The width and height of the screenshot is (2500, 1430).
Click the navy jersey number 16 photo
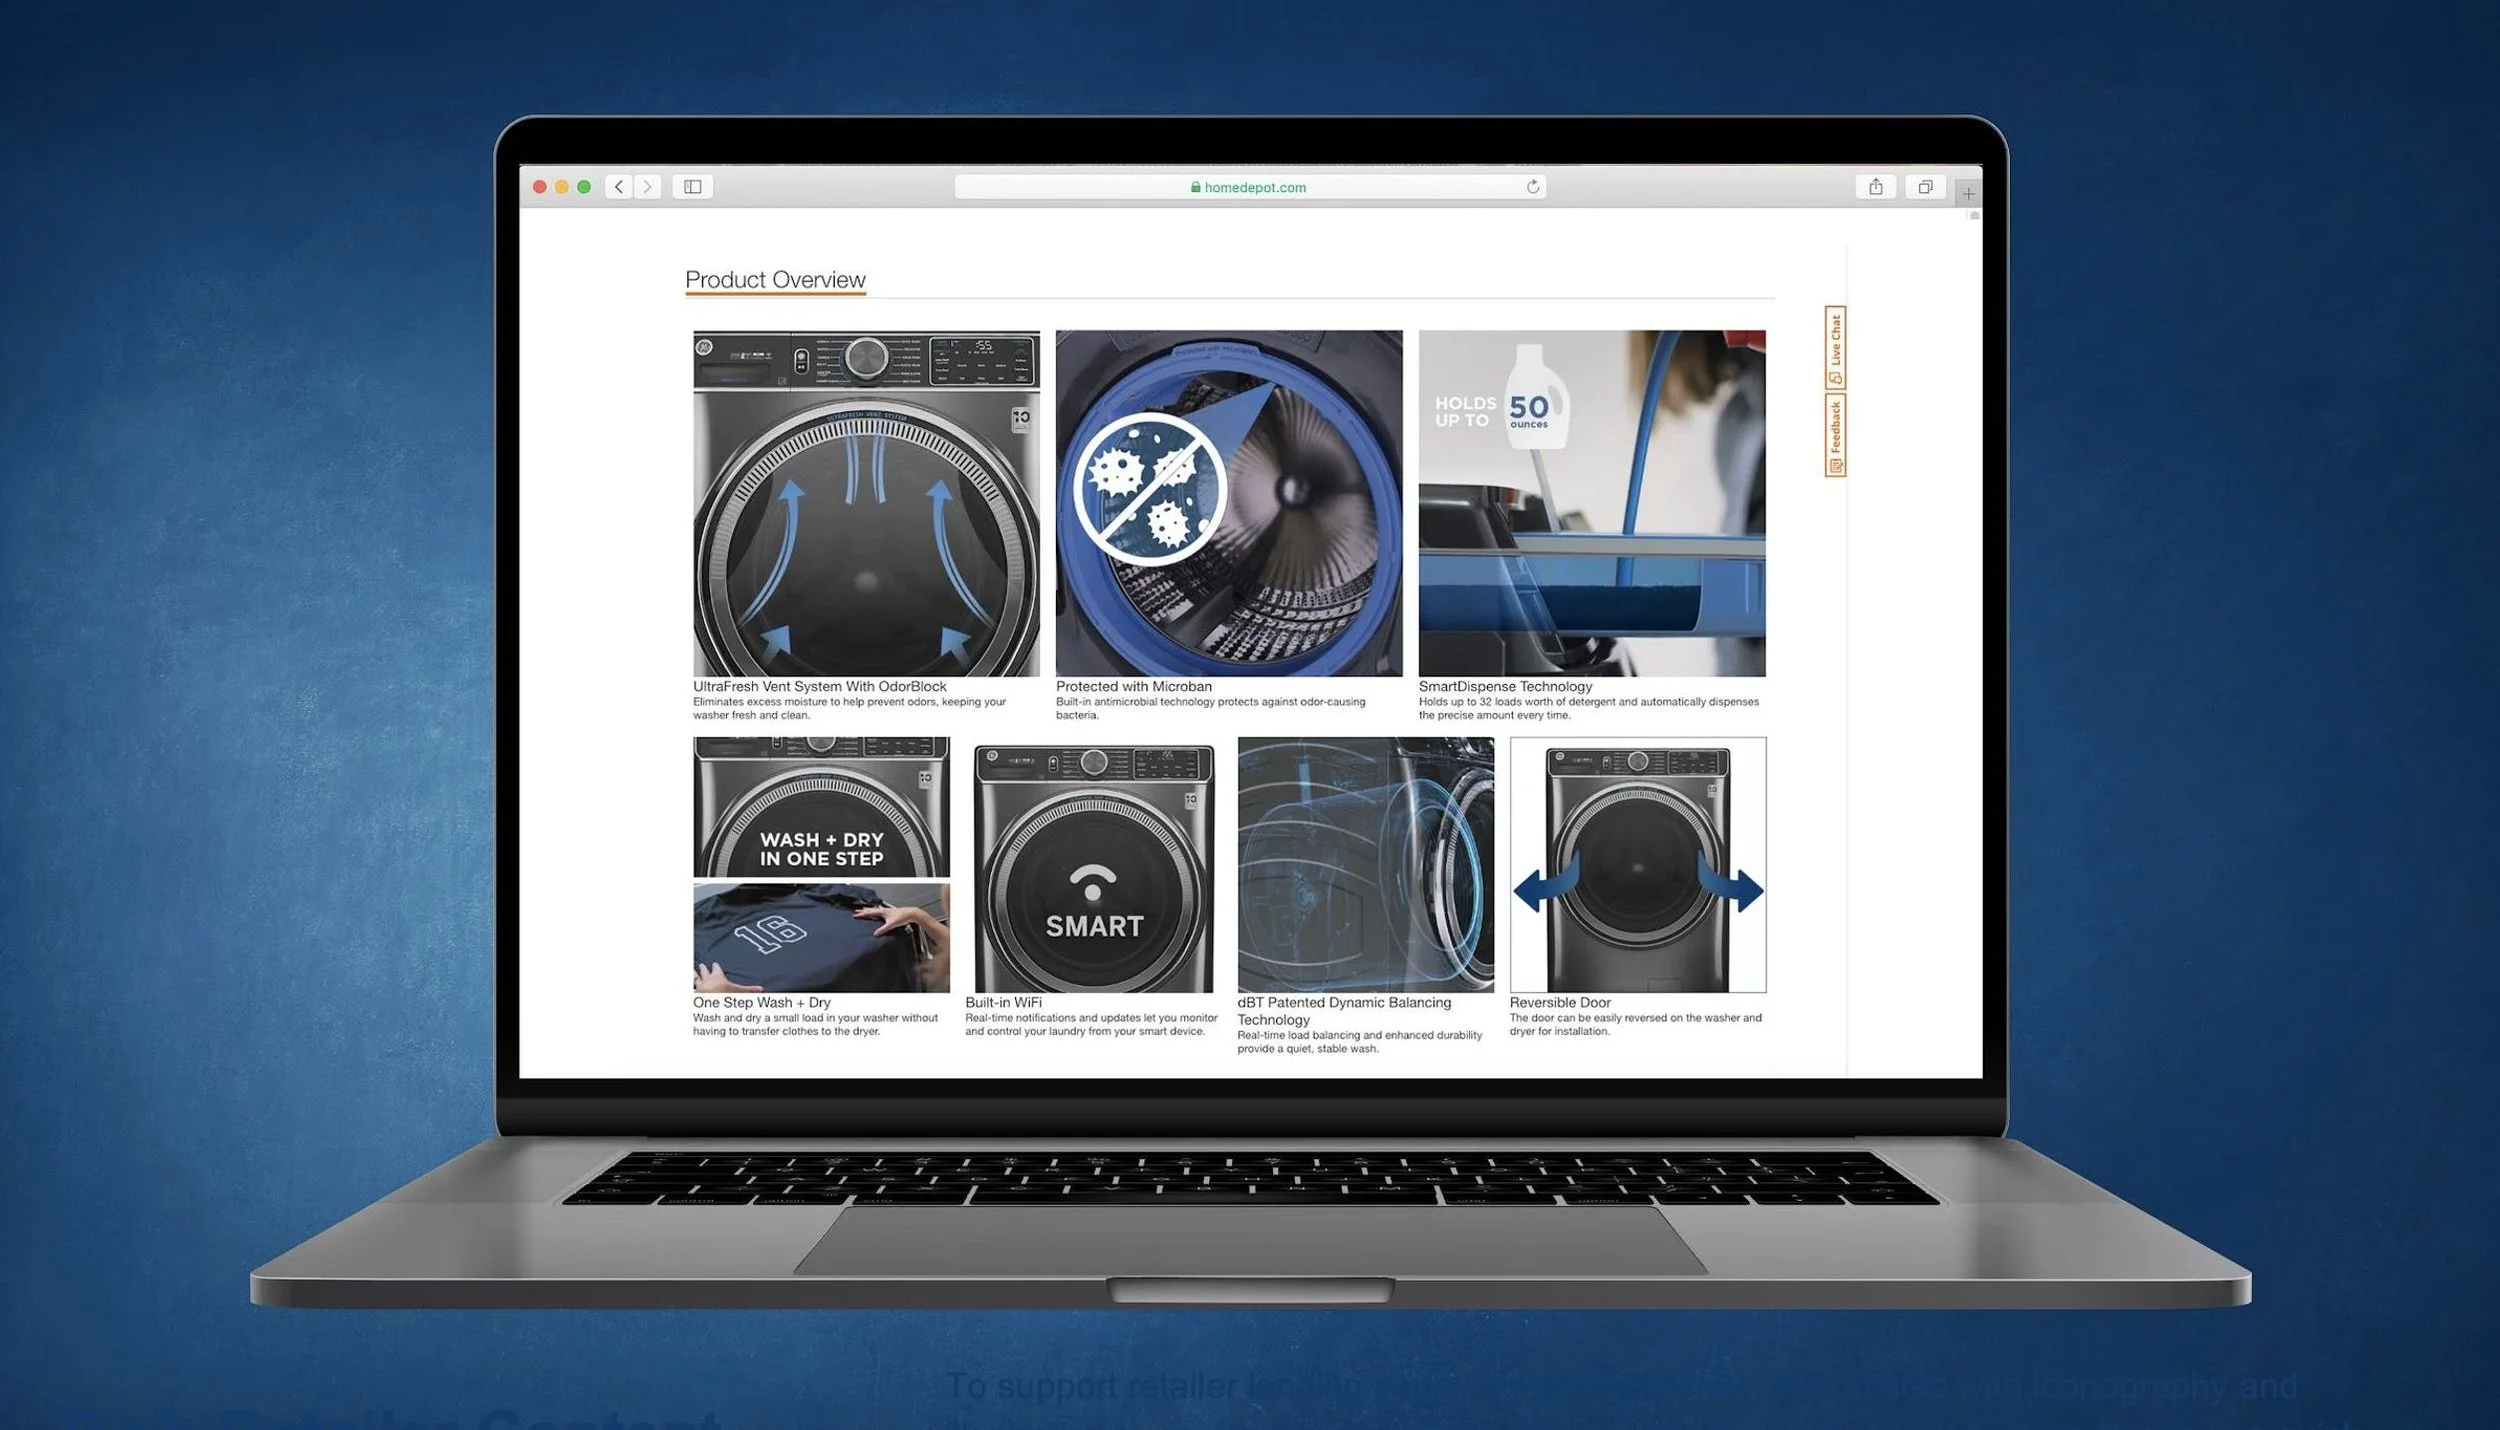(x=821, y=938)
